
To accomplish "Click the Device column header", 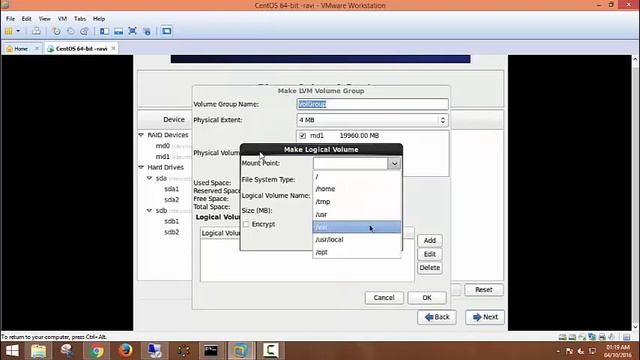I will 174,120.
